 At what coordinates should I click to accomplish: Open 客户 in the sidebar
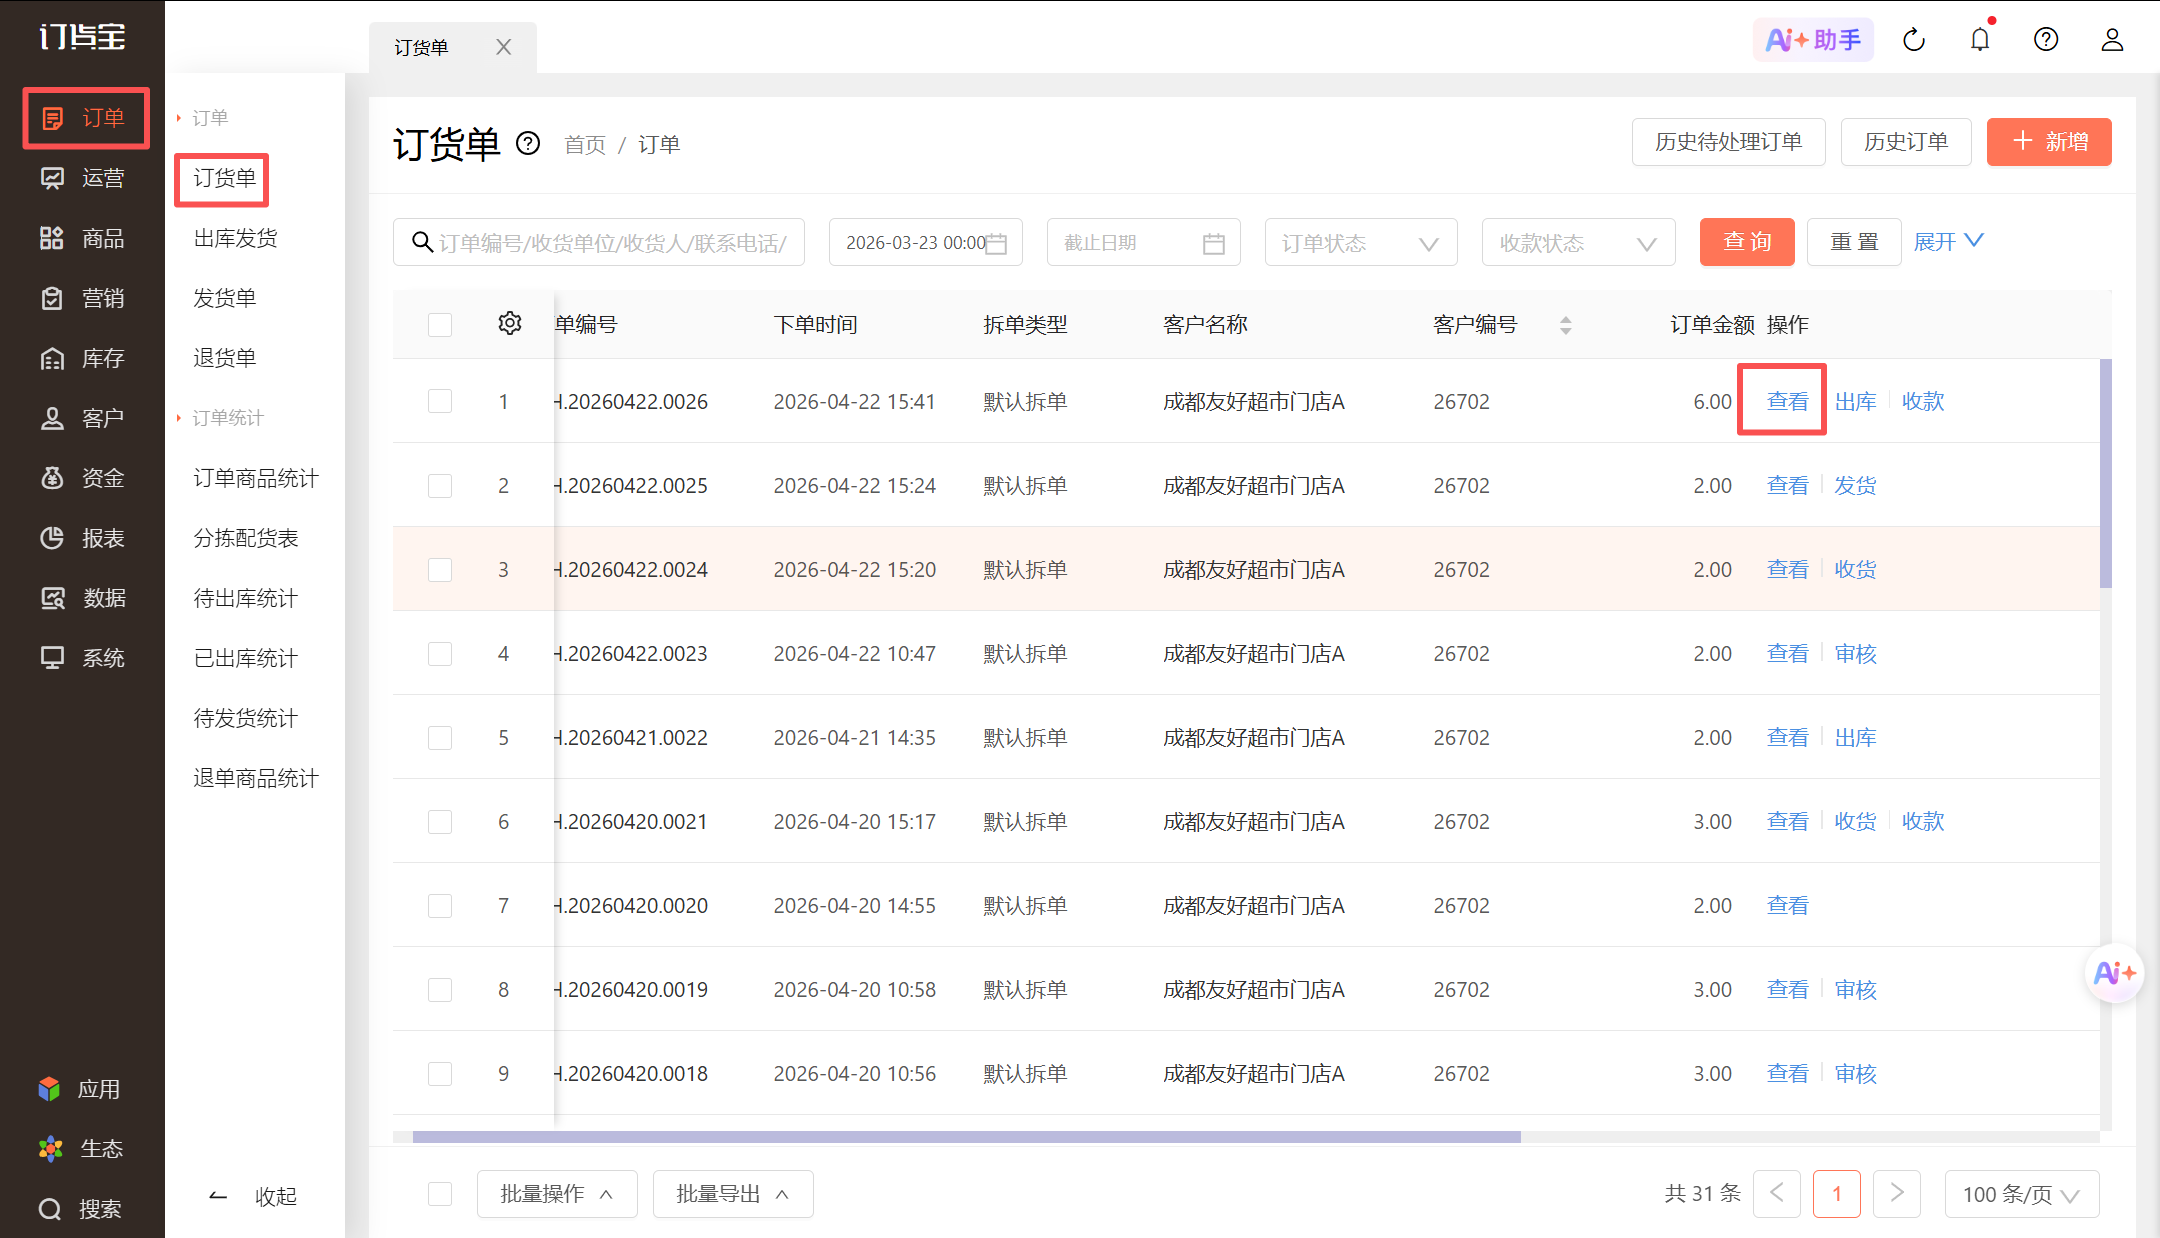pyautogui.click(x=82, y=418)
